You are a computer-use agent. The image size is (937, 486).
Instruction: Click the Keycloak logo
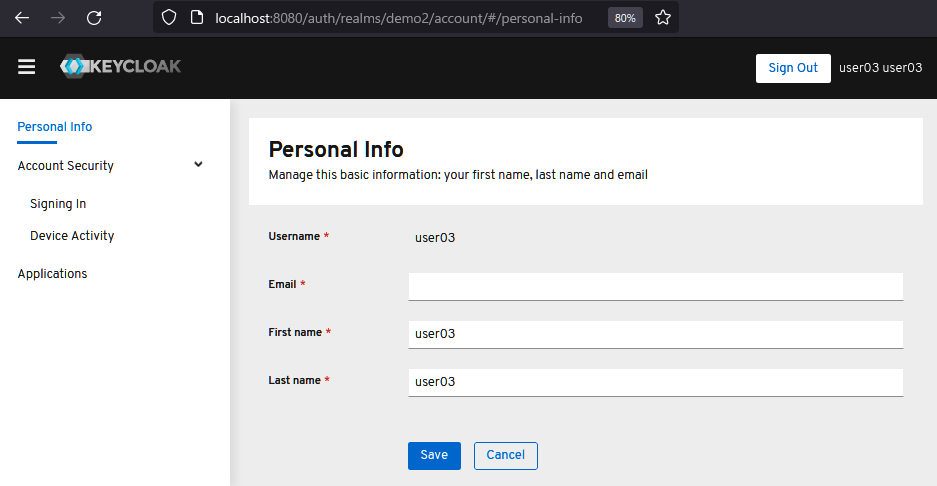click(x=120, y=67)
